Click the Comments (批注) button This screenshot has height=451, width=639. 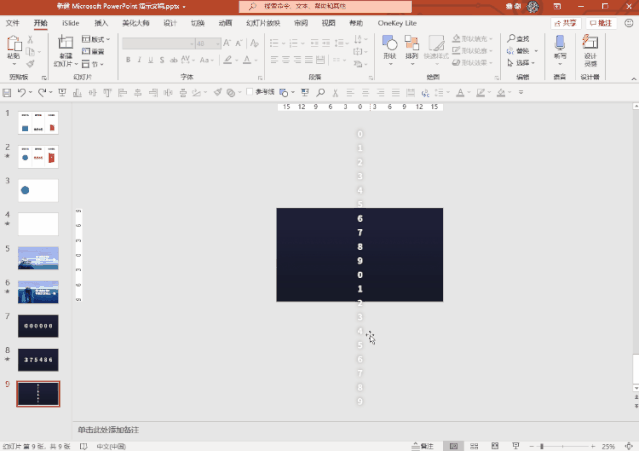click(601, 23)
